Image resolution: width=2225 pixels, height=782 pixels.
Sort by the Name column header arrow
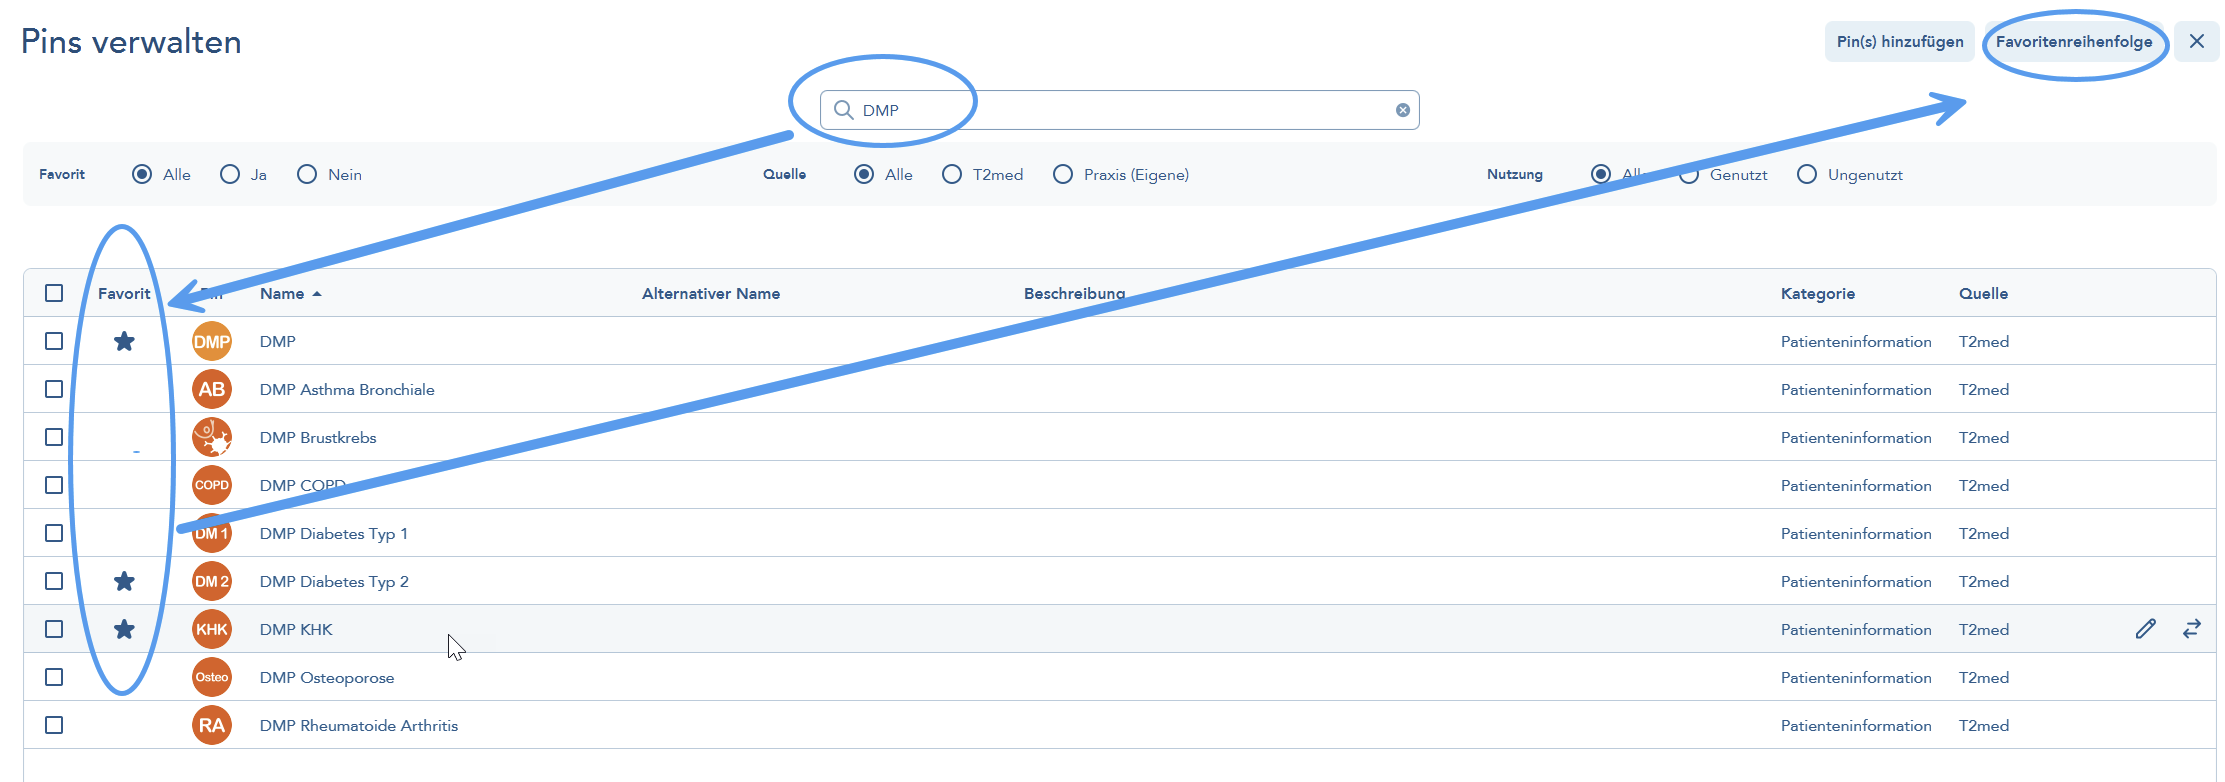click(x=317, y=293)
